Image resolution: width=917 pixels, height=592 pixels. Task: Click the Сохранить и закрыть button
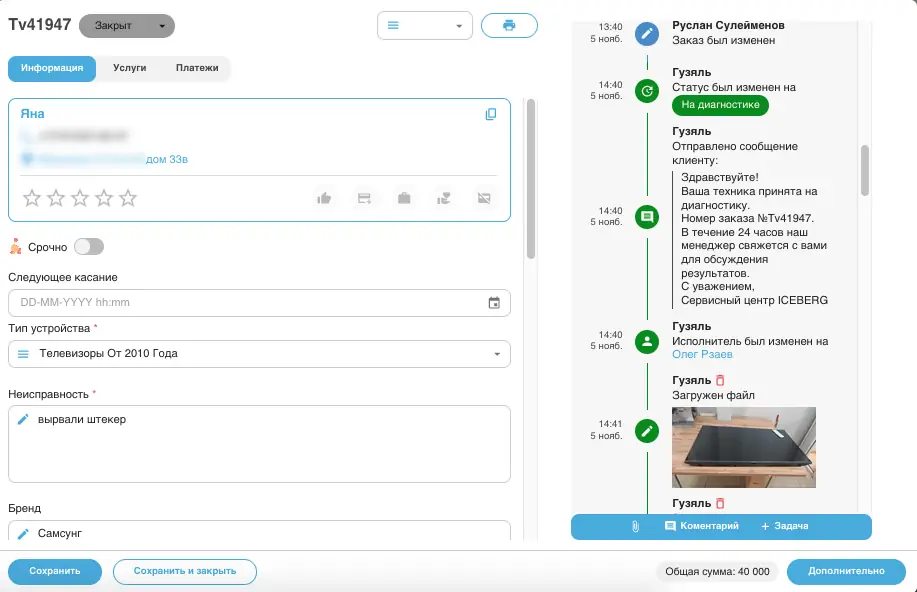click(185, 571)
